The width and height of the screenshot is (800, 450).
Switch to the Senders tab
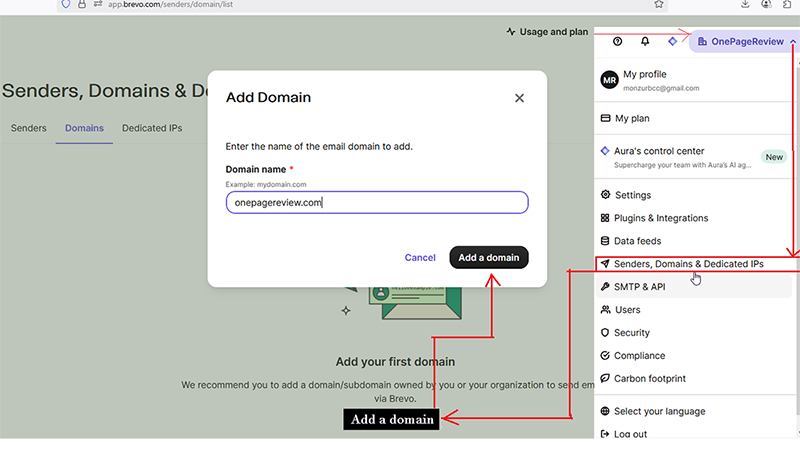point(28,128)
